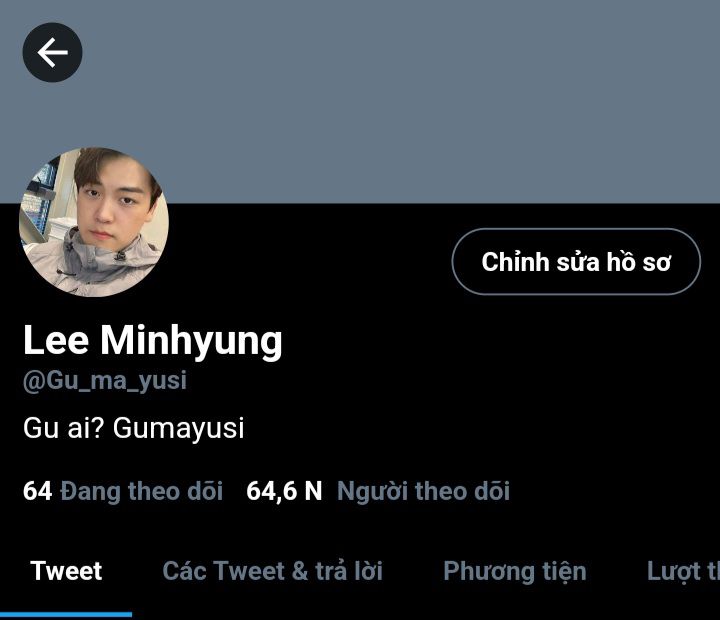Go back using the arrow icon
This screenshot has height=620, width=720.
tap(52, 52)
